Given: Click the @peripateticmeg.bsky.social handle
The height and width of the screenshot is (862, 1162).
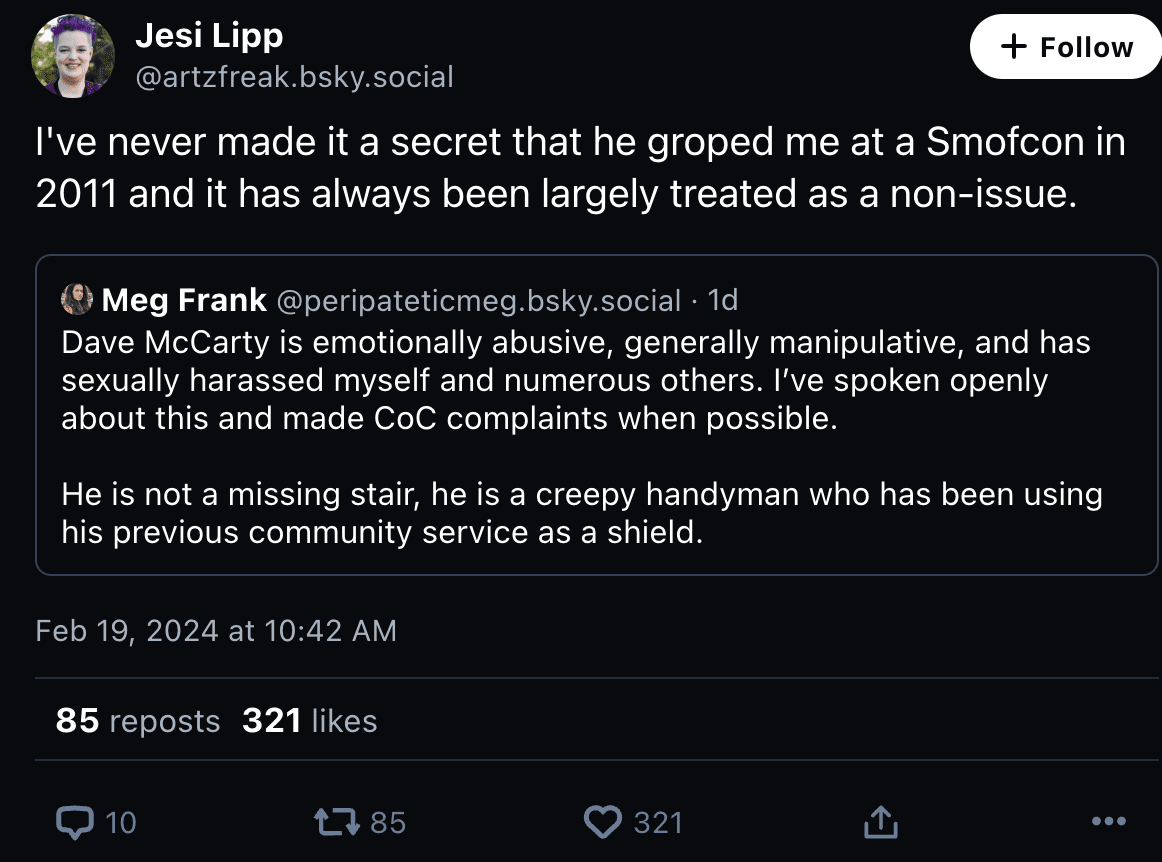Looking at the screenshot, I should (478, 299).
